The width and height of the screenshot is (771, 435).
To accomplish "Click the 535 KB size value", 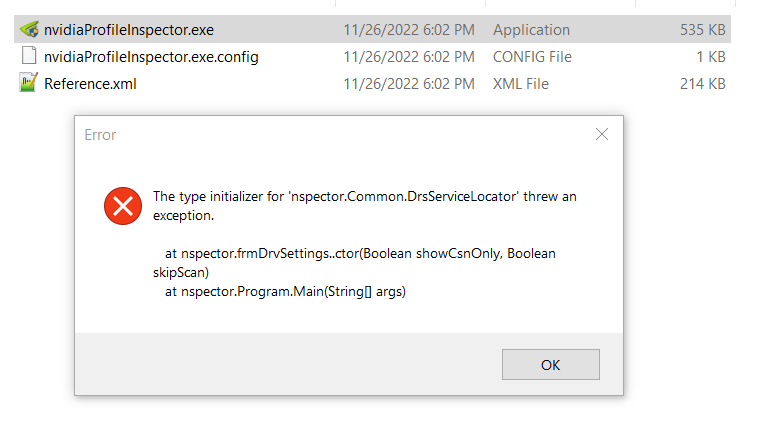I will pyautogui.click(x=703, y=30).
